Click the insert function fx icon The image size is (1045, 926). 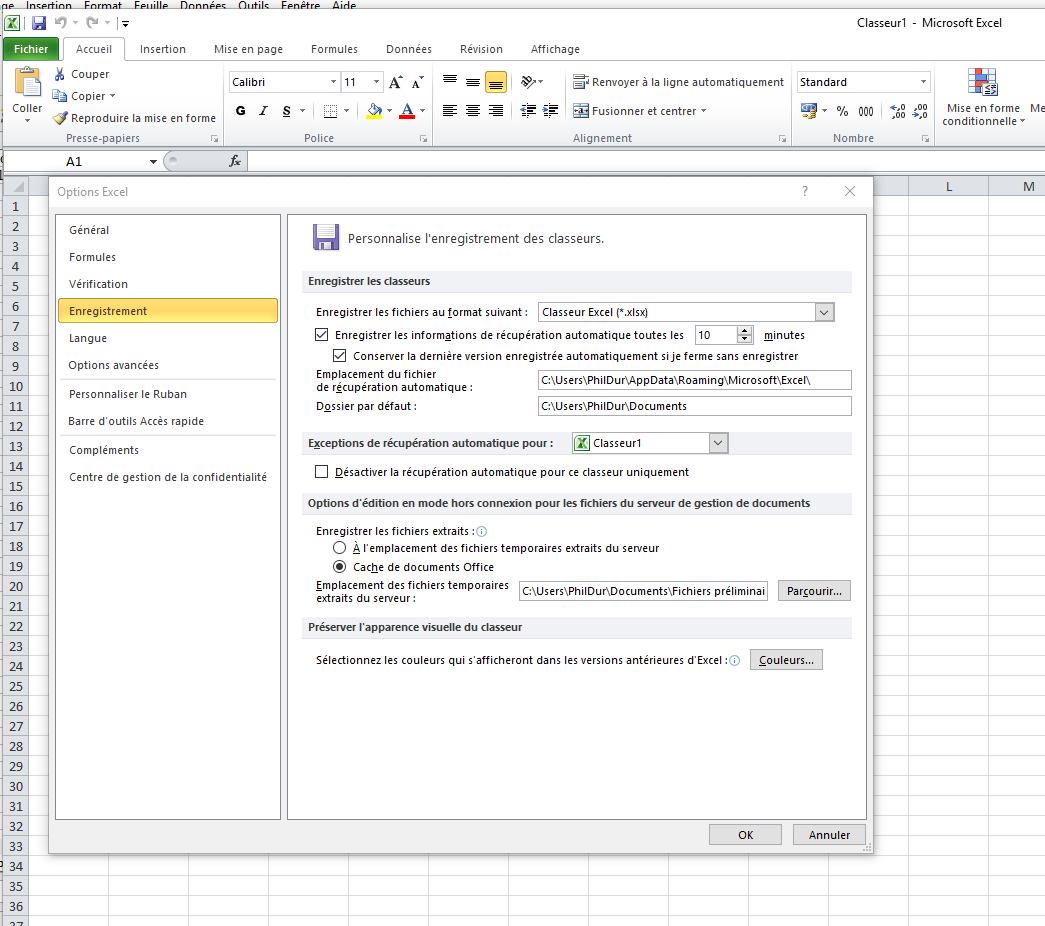(235, 161)
